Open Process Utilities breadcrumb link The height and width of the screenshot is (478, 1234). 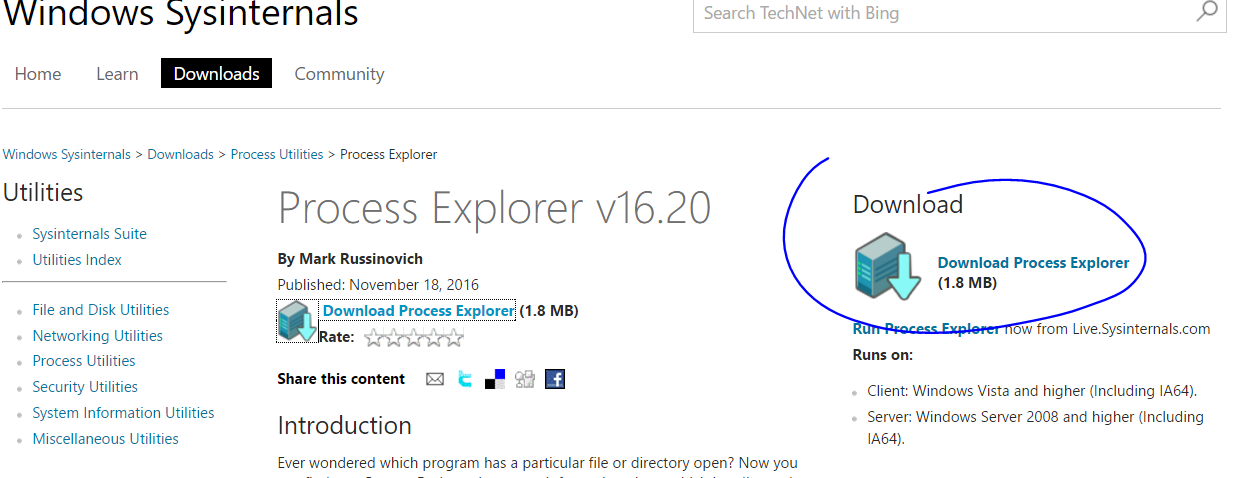(x=277, y=154)
